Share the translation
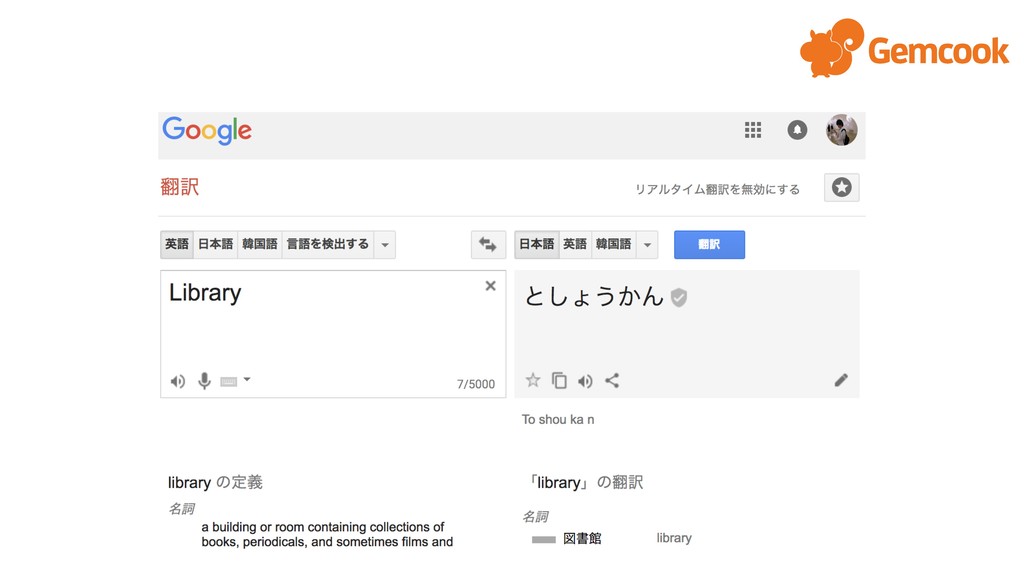The image size is (1024, 576). (x=612, y=380)
